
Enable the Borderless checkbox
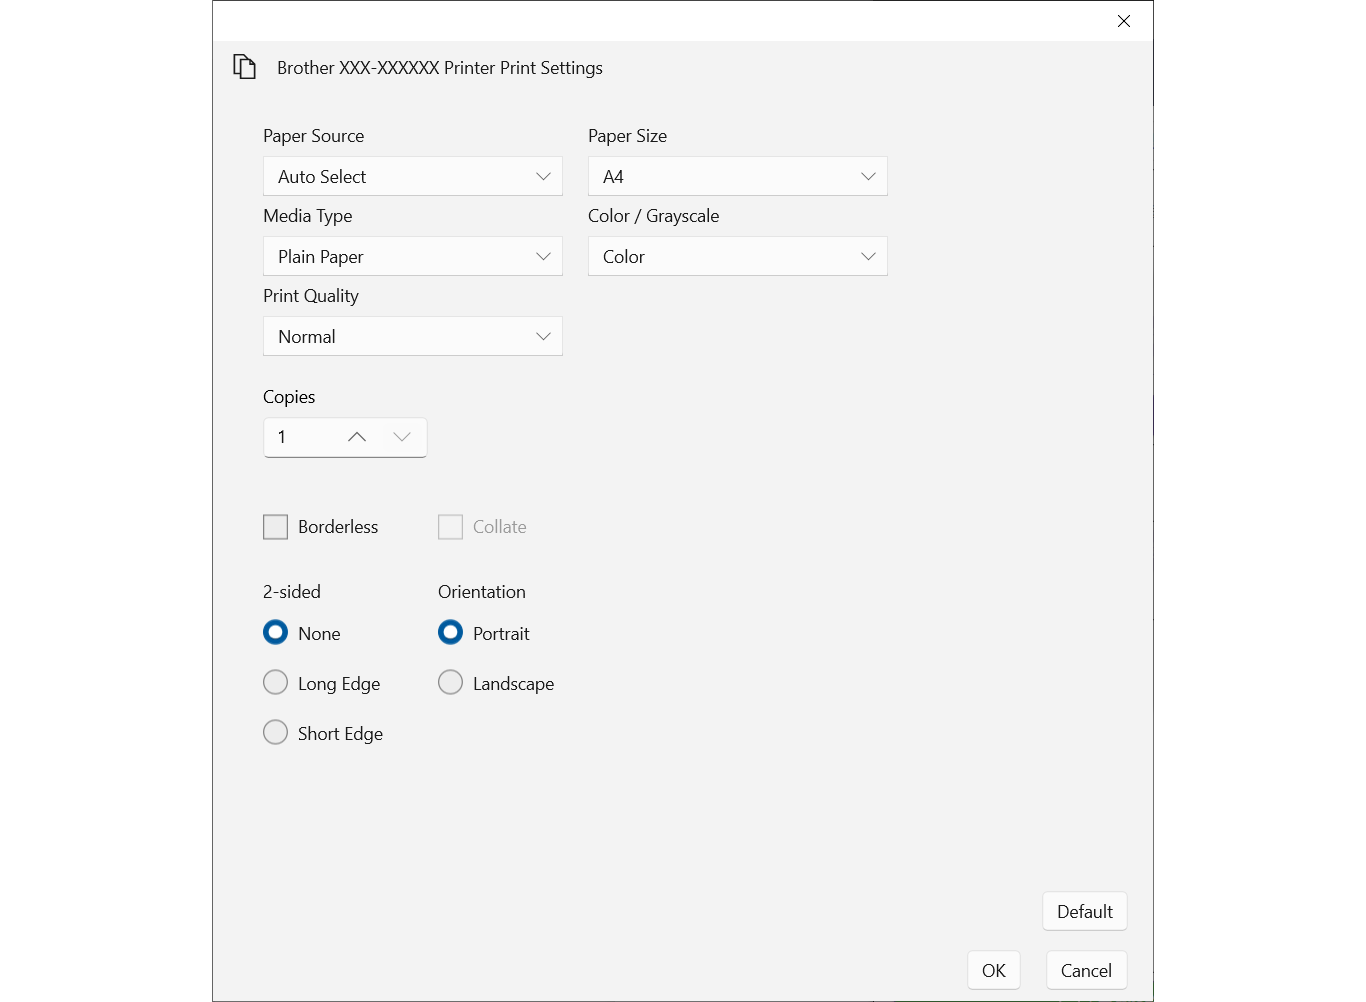pos(276,527)
